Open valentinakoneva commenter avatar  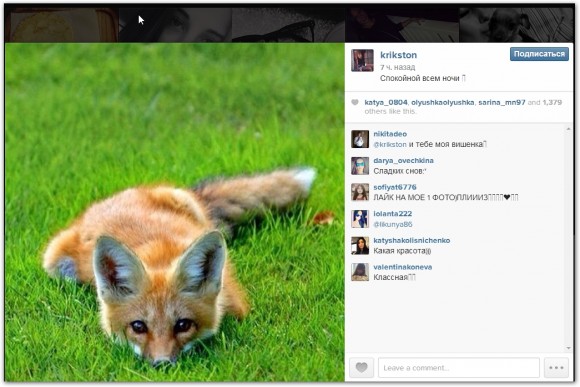[x=360, y=272]
